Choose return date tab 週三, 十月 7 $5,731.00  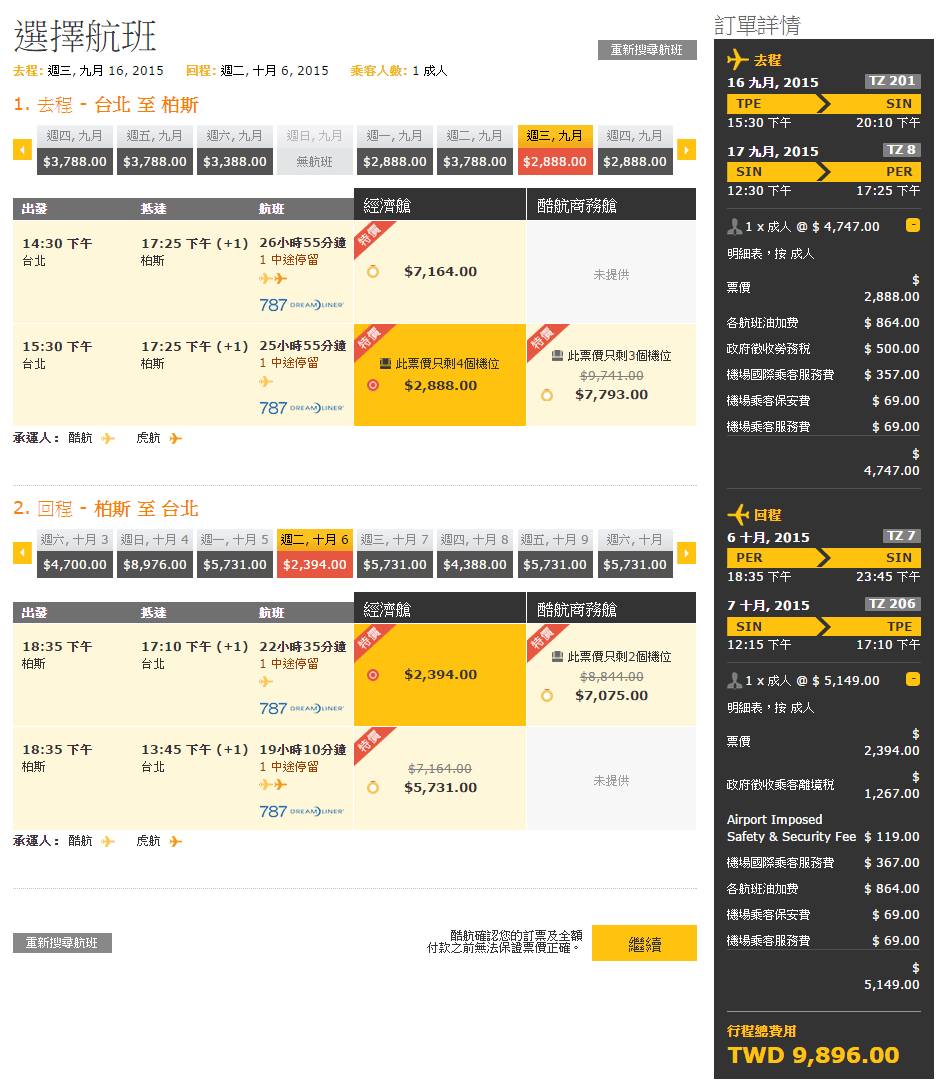tap(395, 553)
